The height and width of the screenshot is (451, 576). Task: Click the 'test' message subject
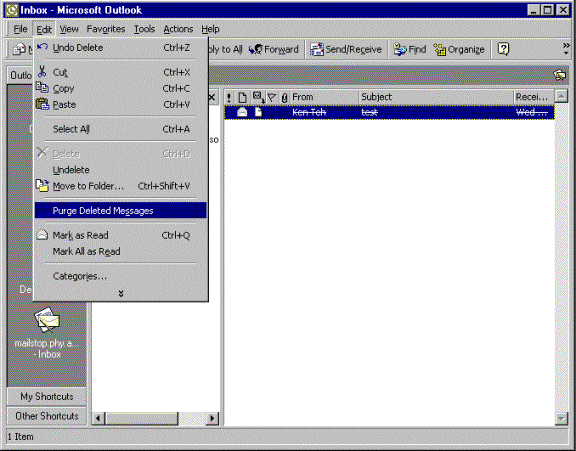click(369, 112)
